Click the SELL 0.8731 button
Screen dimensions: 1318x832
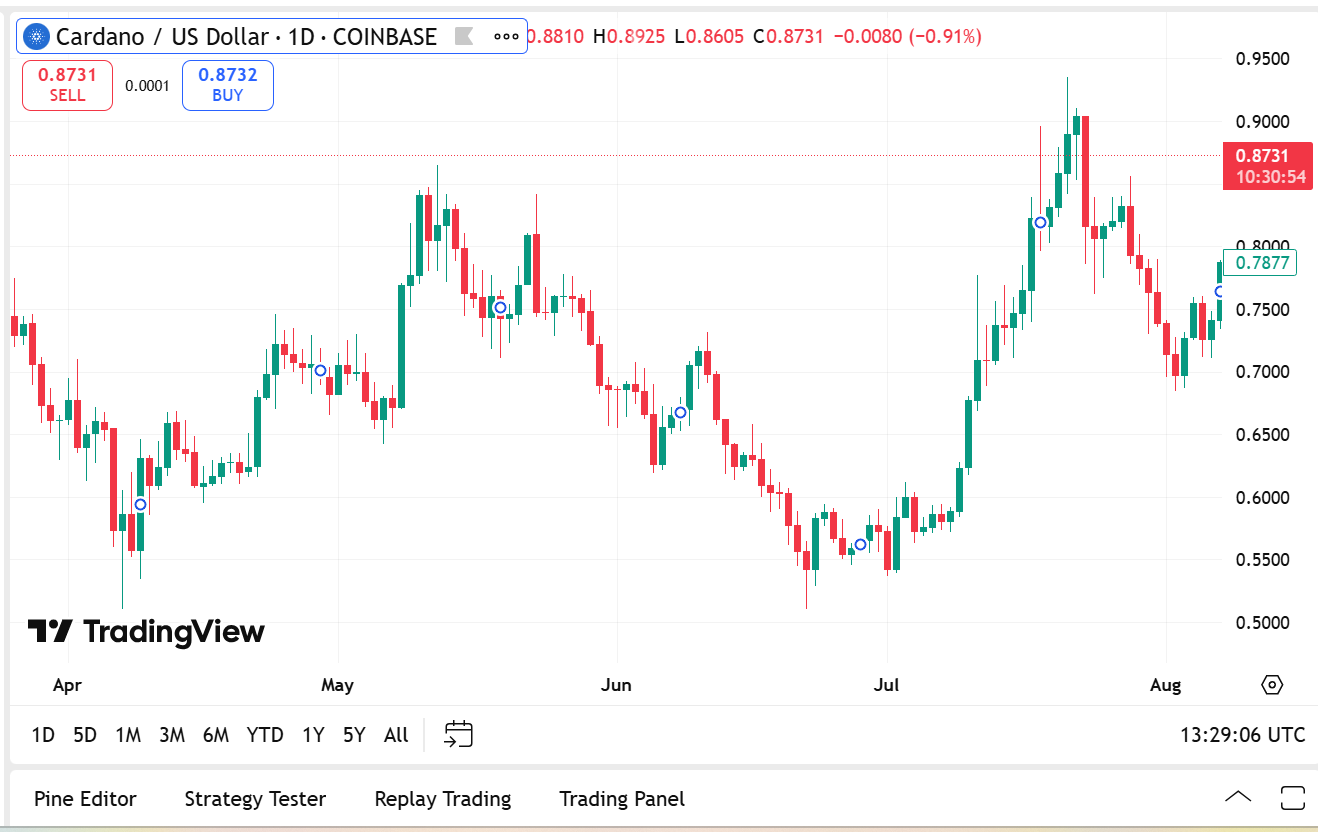67,85
